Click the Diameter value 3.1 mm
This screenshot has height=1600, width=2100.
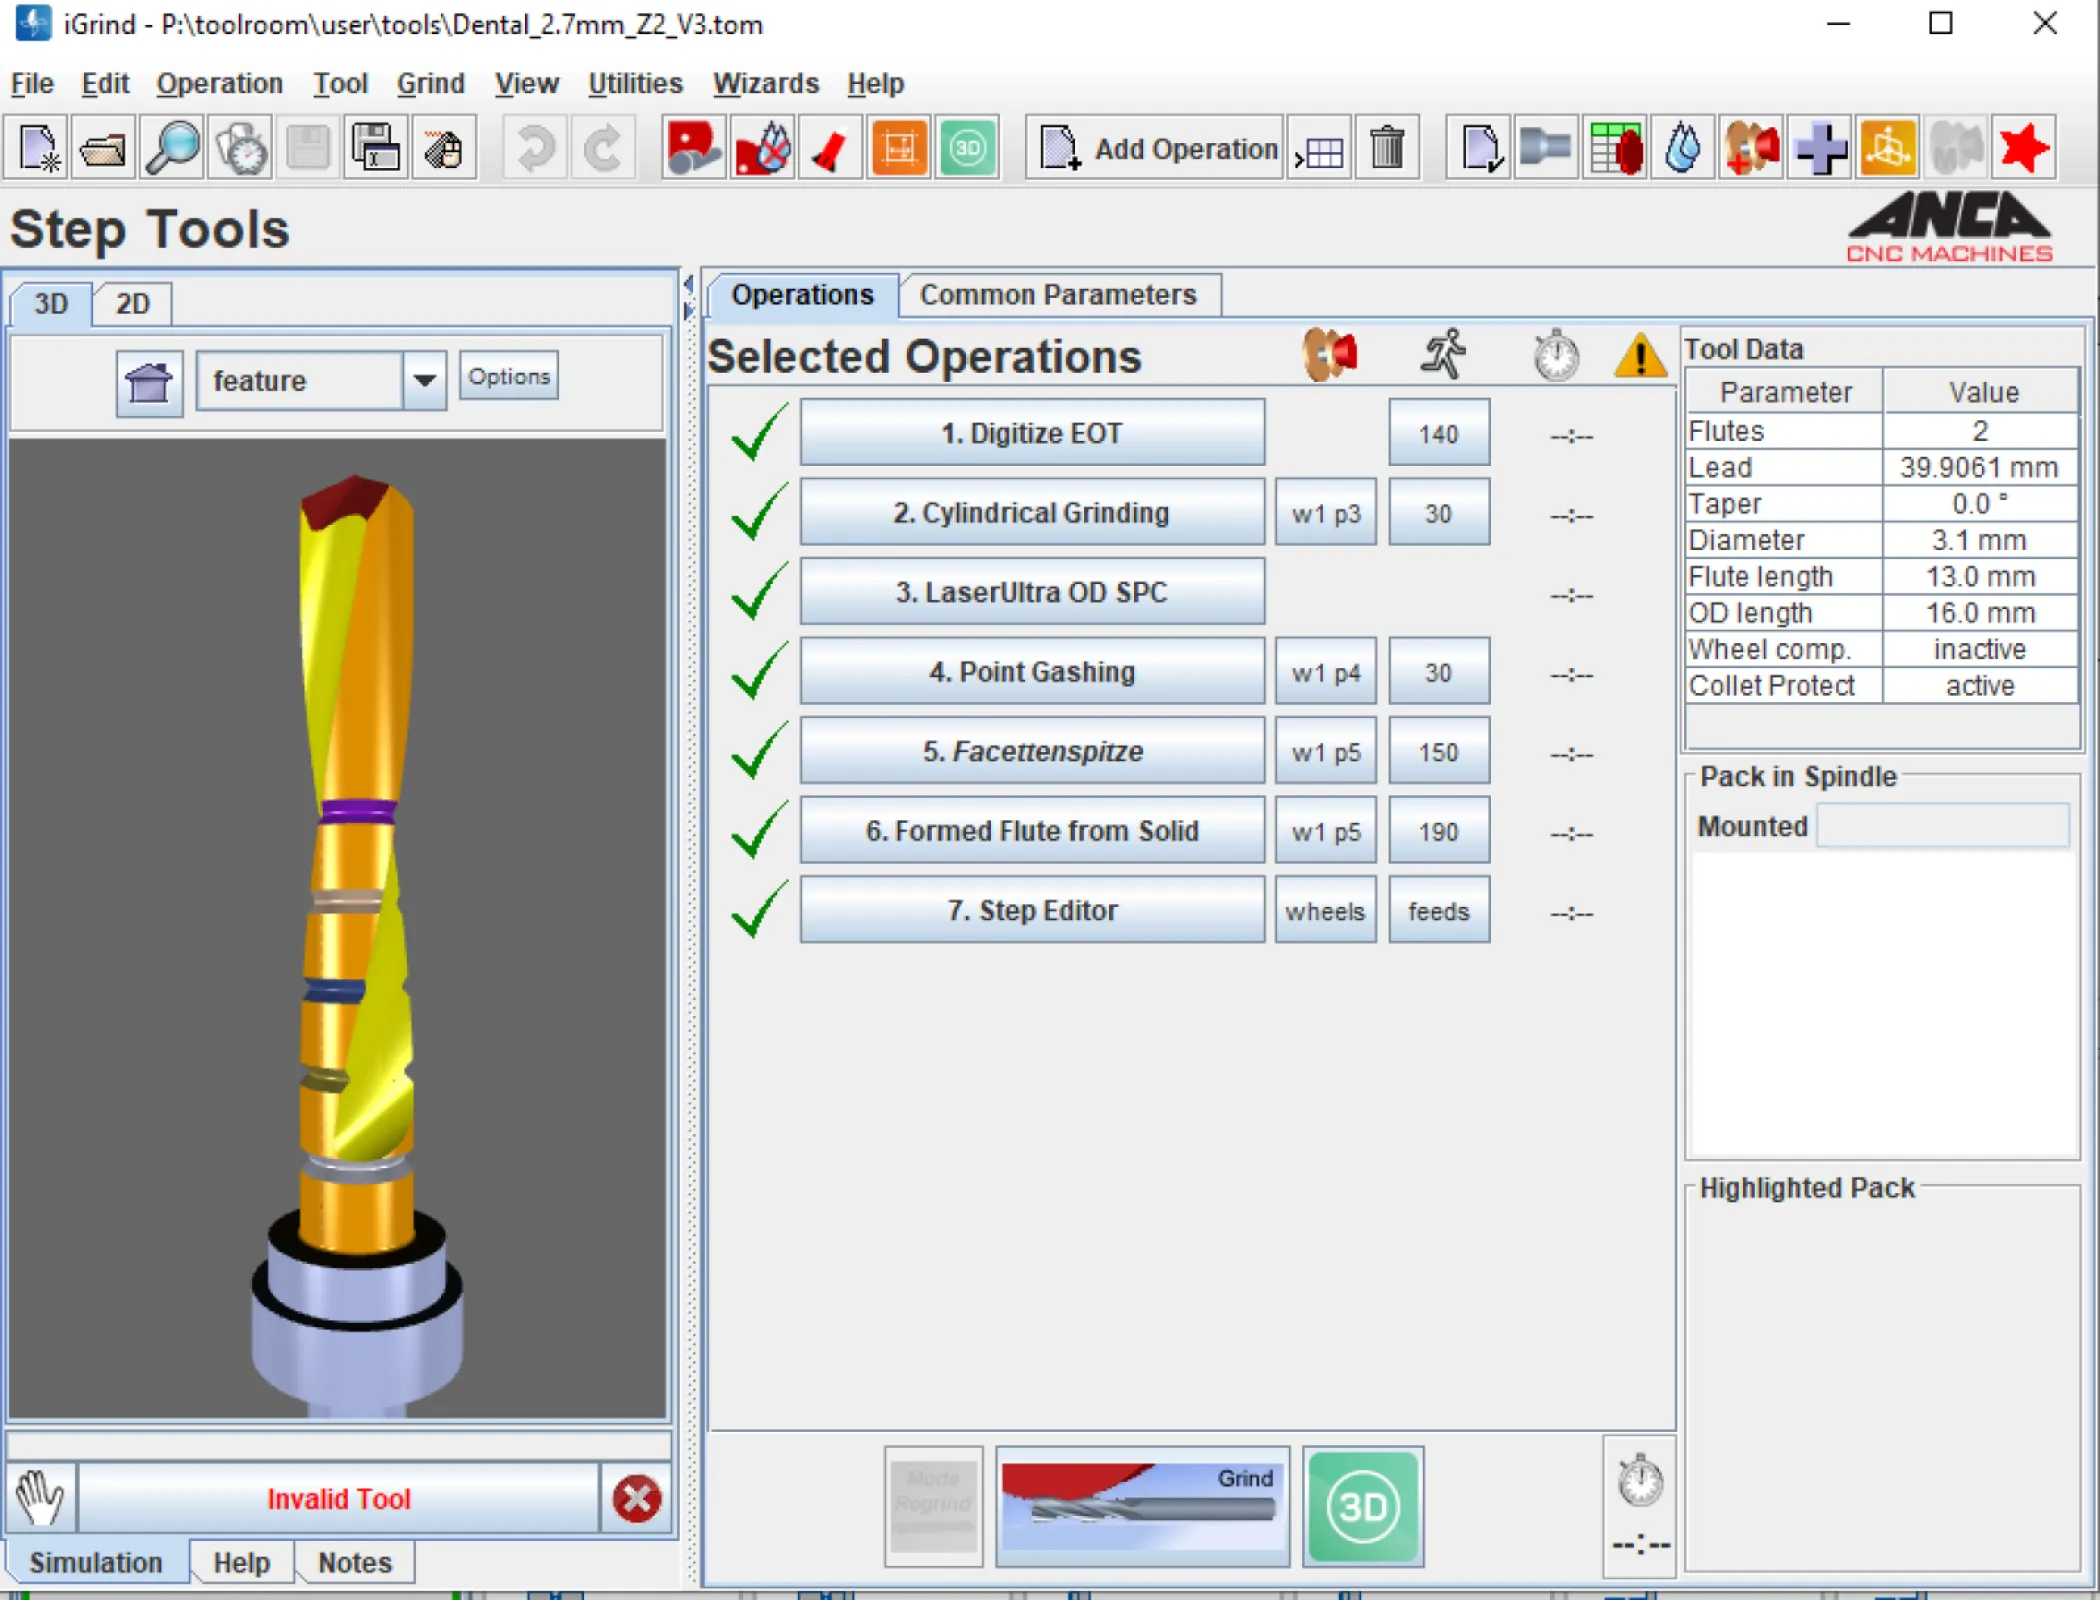1980,541
